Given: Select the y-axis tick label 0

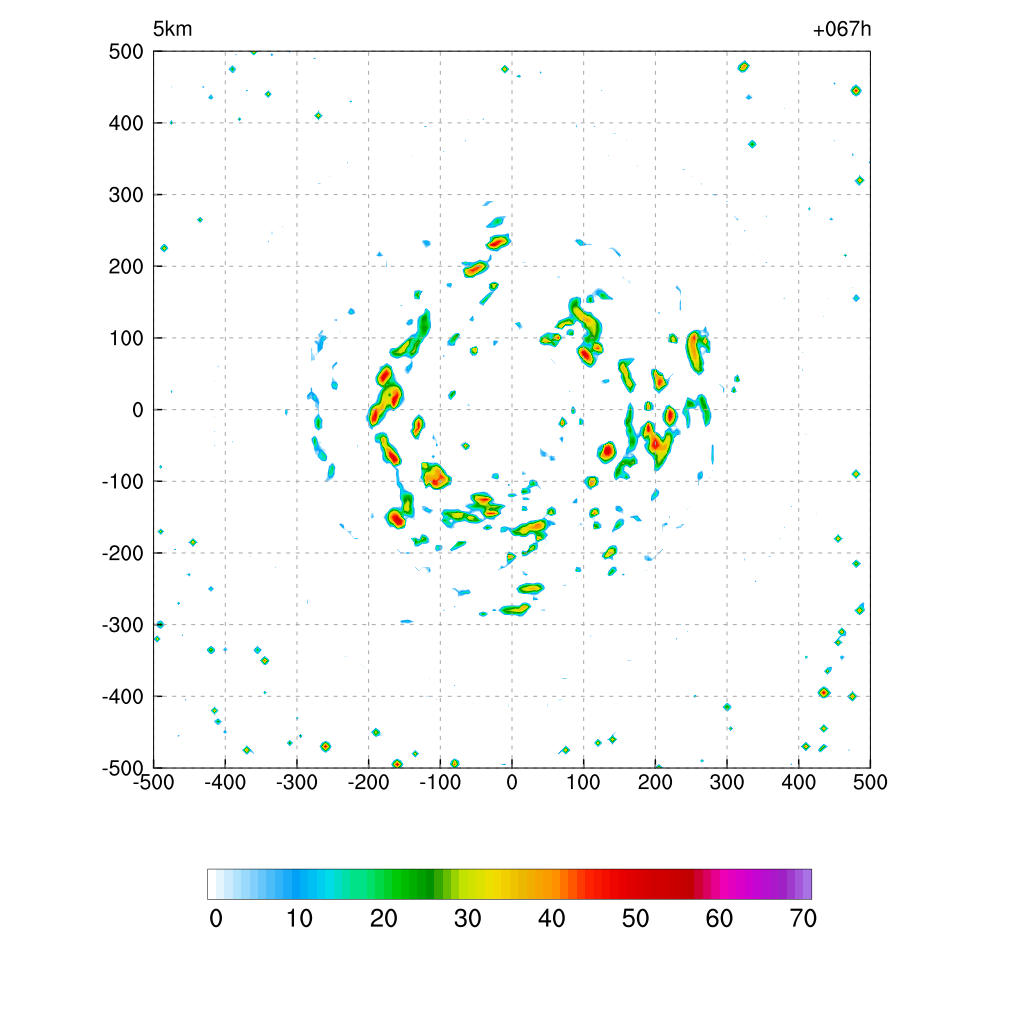Looking at the screenshot, I should 138,410.
